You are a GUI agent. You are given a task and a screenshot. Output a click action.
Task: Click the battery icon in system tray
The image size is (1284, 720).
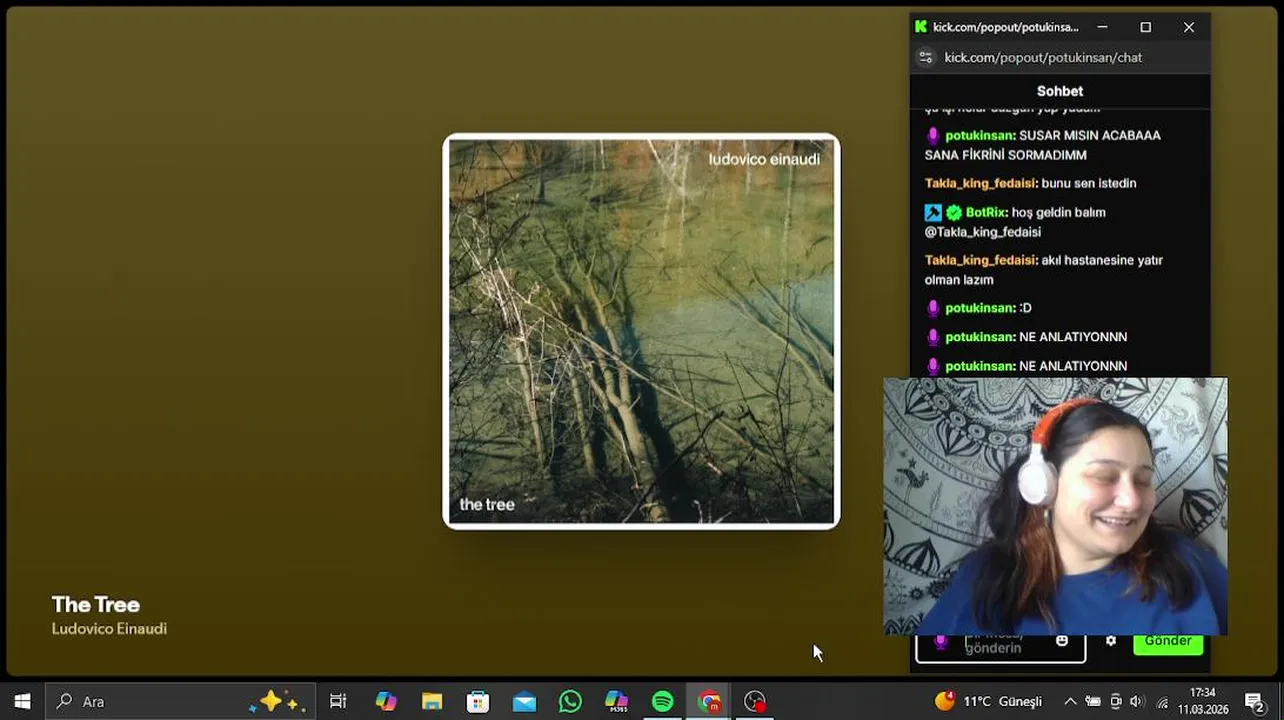pyautogui.click(x=1093, y=702)
